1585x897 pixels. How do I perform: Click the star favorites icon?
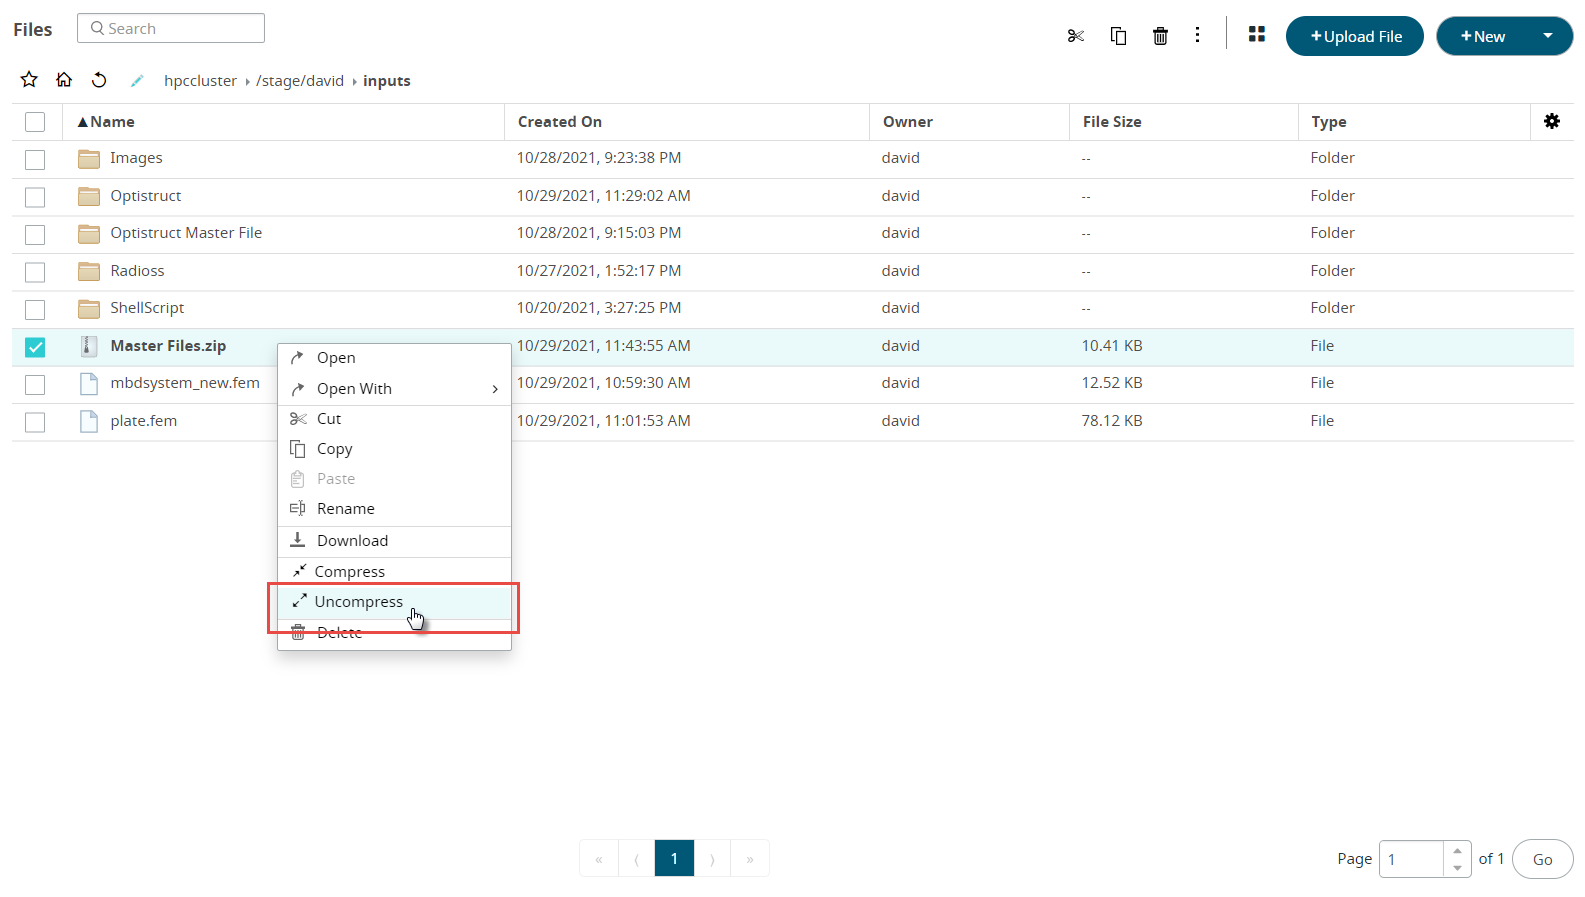tap(29, 80)
